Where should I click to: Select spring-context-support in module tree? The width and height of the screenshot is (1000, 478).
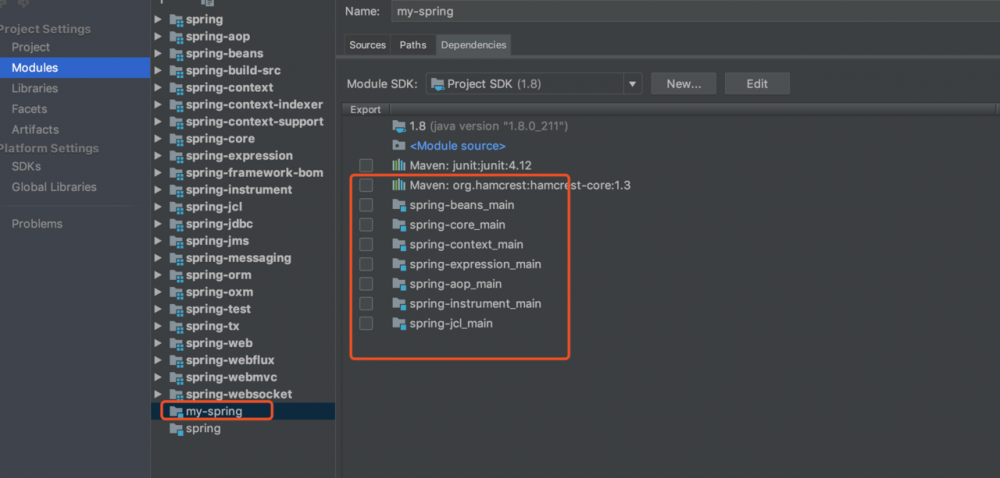point(254,122)
